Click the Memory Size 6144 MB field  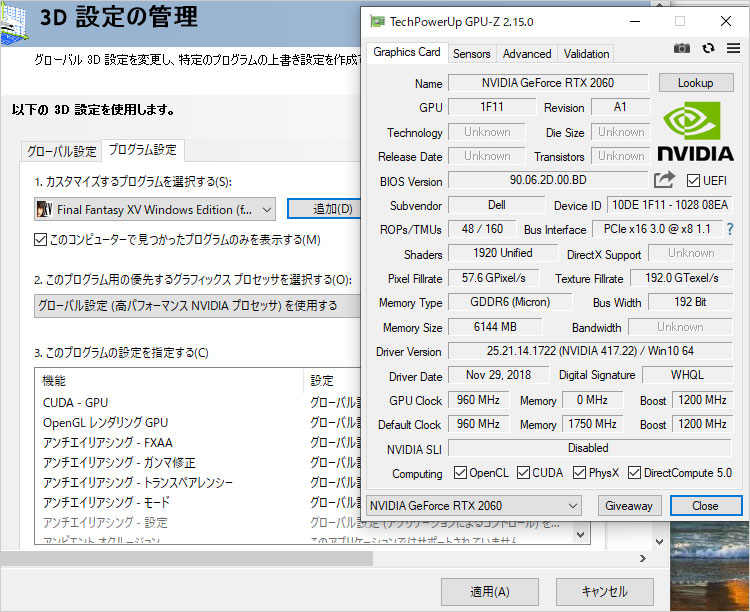point(495,327)
